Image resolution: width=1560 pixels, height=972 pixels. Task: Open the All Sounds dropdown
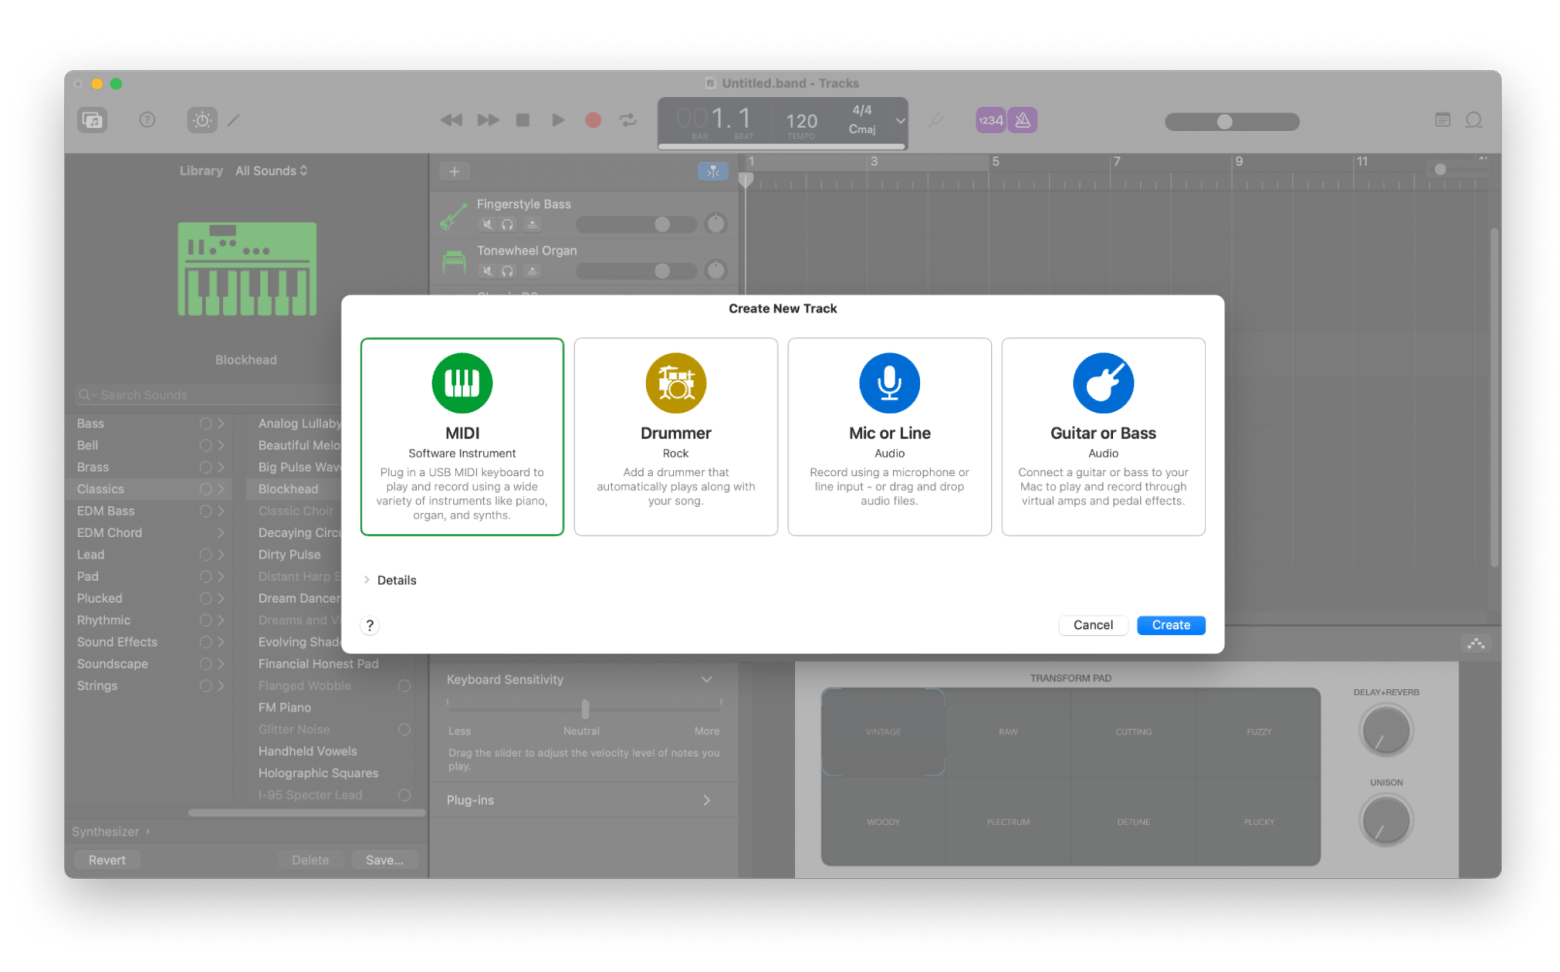tap(271, 171)
